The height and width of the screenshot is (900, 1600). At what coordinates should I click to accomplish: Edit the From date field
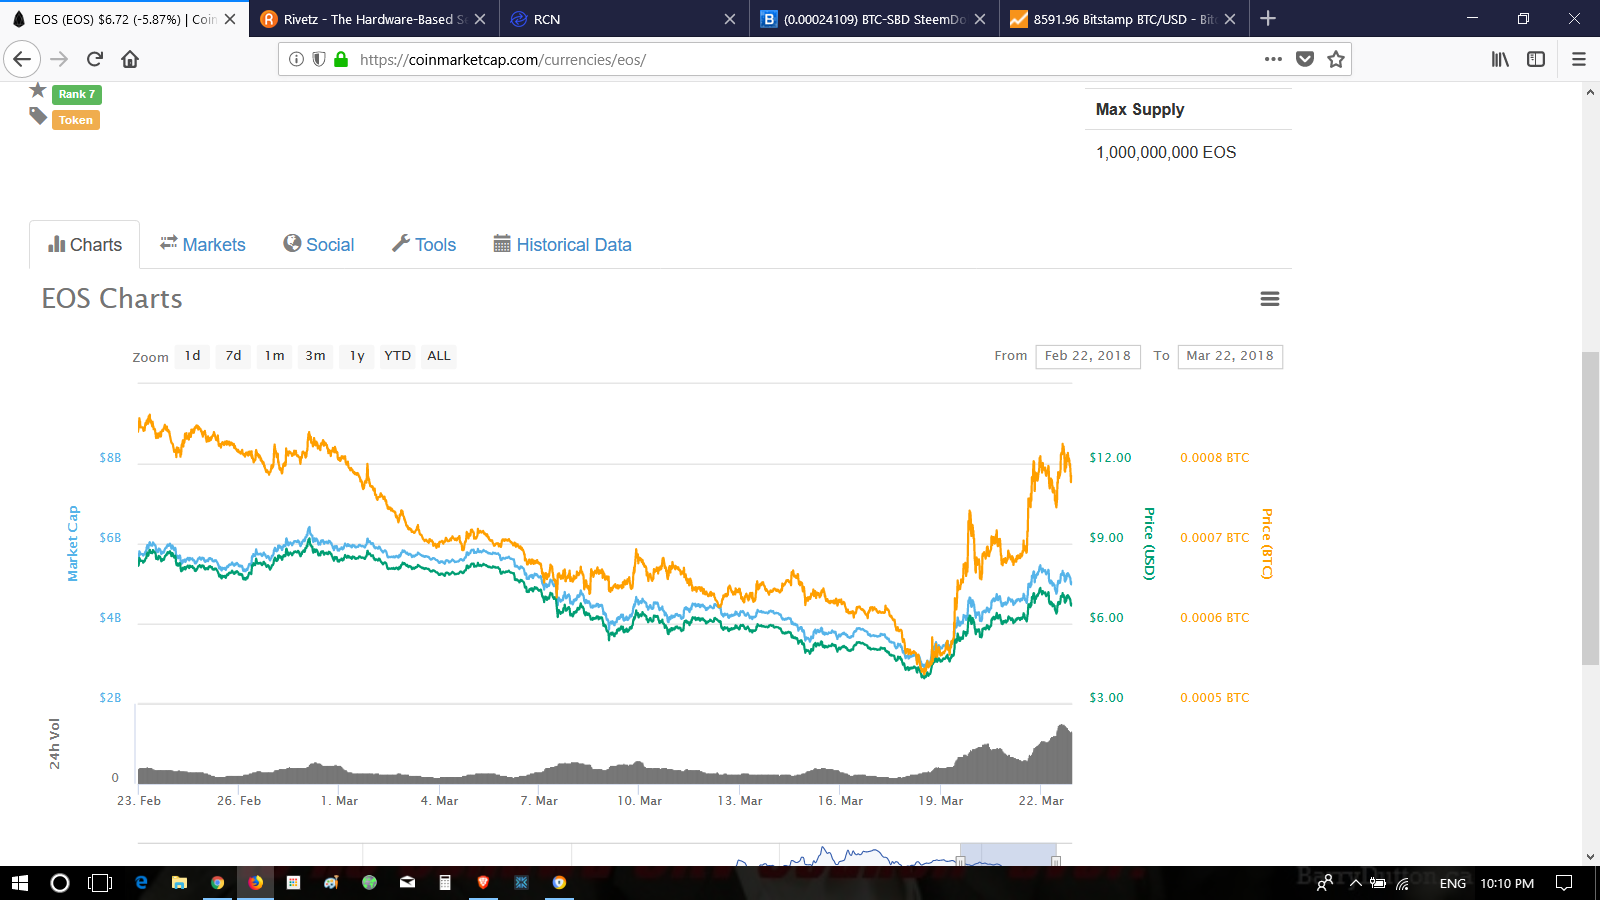[1088, 356]
